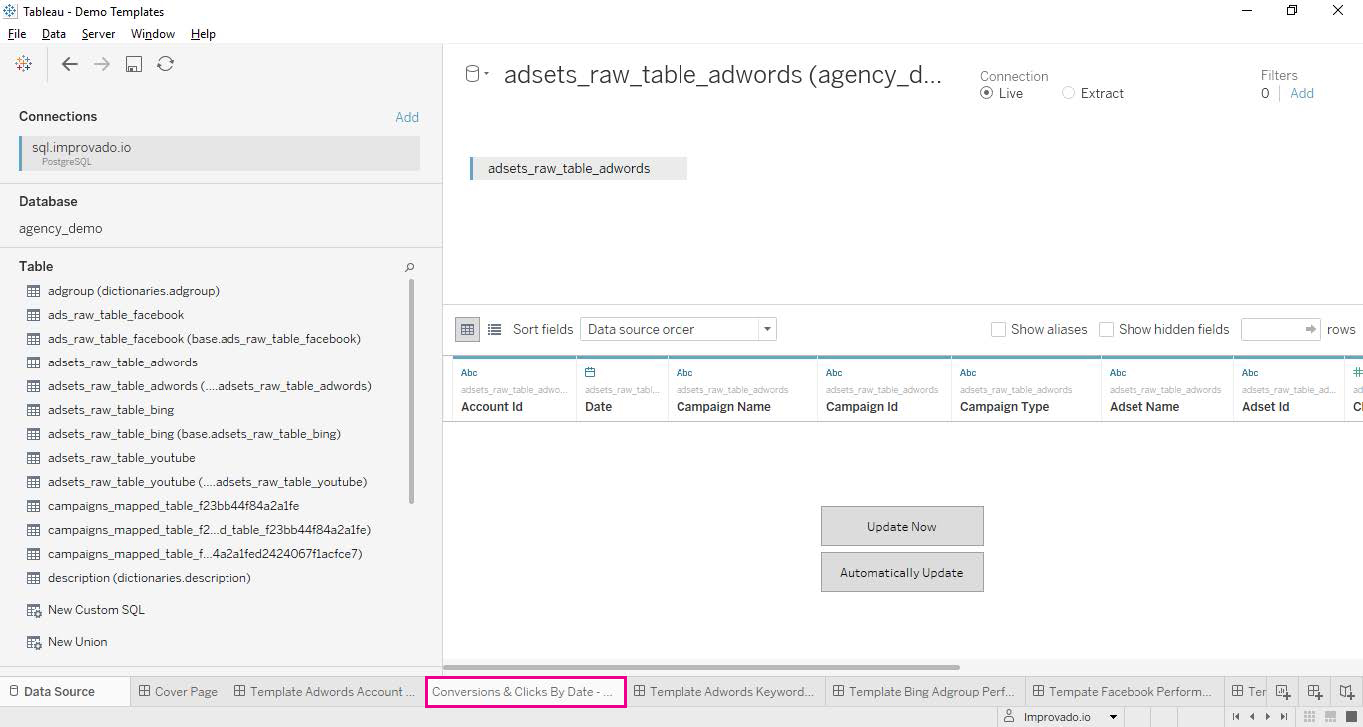The height and width of the screenshot is (727, 1363).
Task: Open Template Bing Adgroup Perf tab
Action: pyautogui.click(x=925, y=691)
